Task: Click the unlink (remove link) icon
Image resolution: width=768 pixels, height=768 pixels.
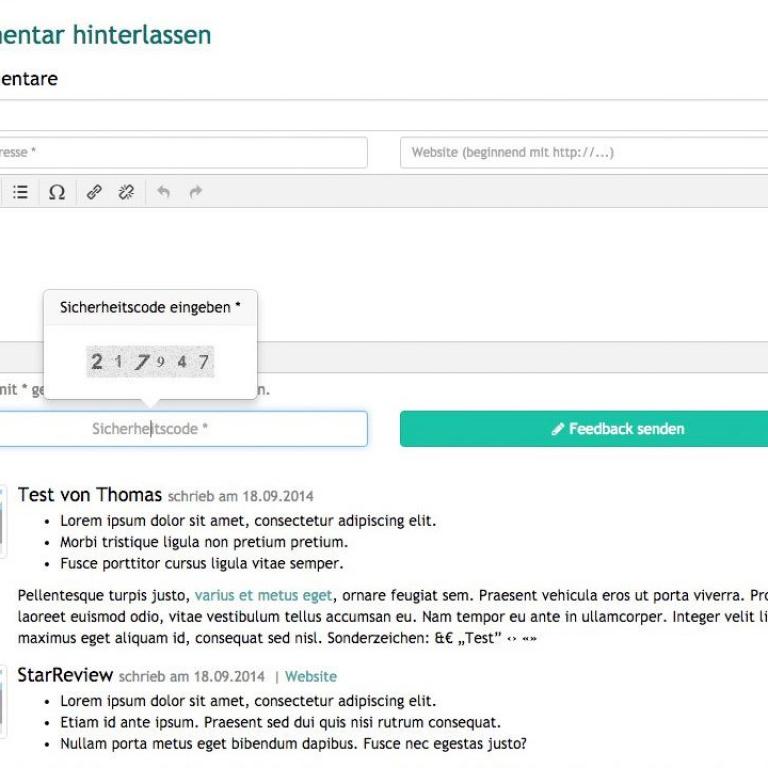Action: point(126,192)
